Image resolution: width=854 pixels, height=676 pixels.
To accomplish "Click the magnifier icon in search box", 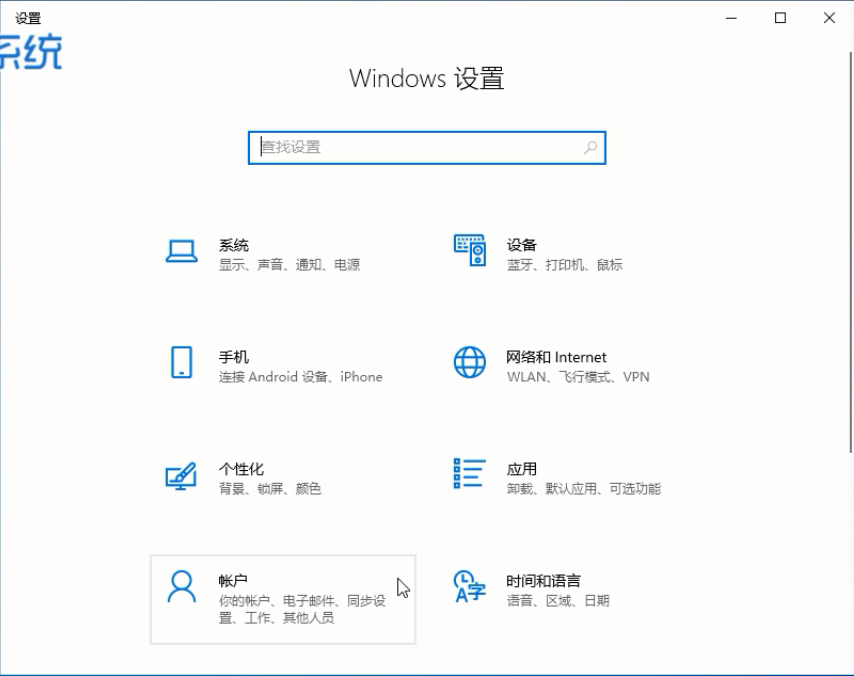I will (590, 147).
